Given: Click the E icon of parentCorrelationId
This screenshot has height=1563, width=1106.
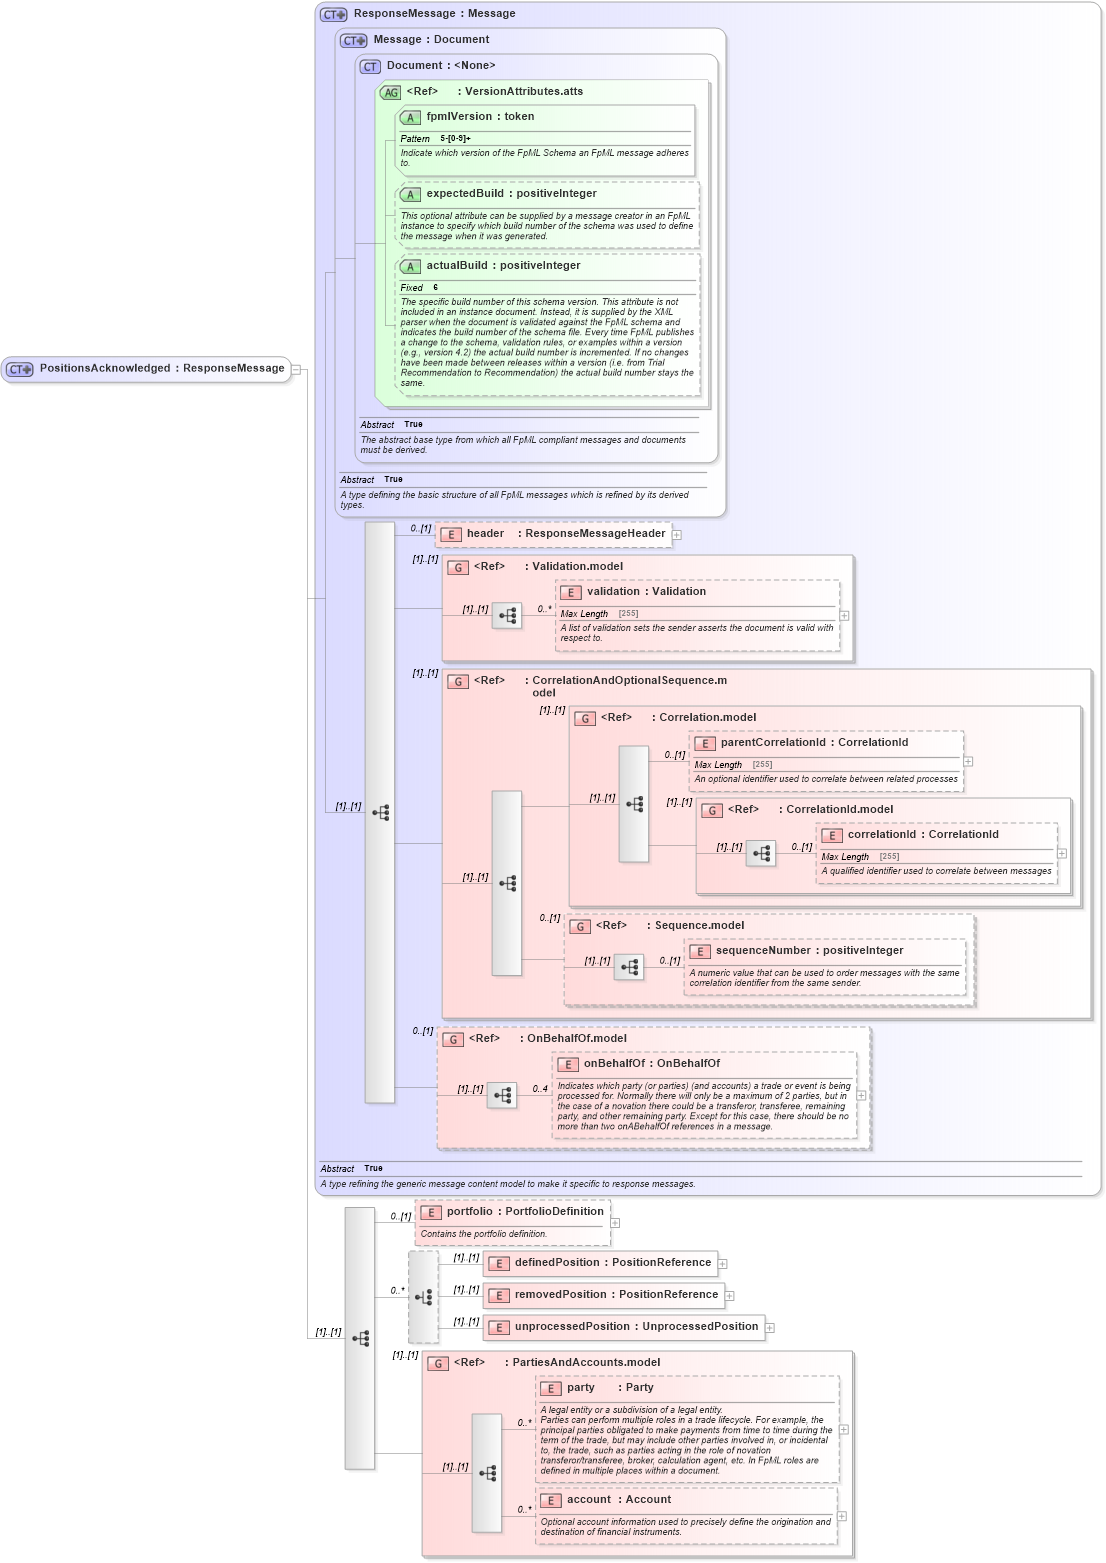Looking at the screenshot, I should (705, 744).
